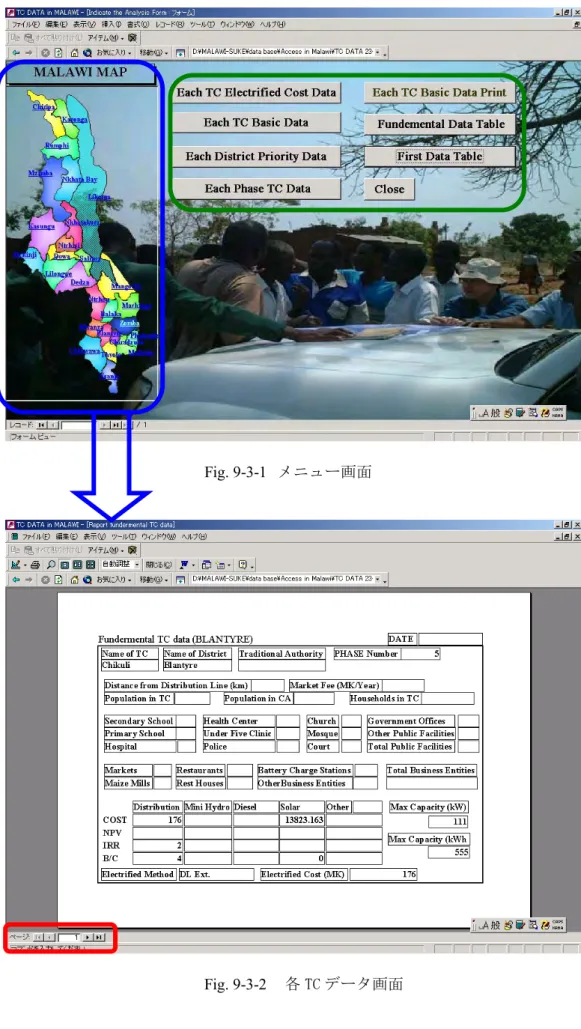Open Office Links icon in the Report toolbar
Image resolution: width=581 pixels, height=1029 pixels.
pos(185,564)
